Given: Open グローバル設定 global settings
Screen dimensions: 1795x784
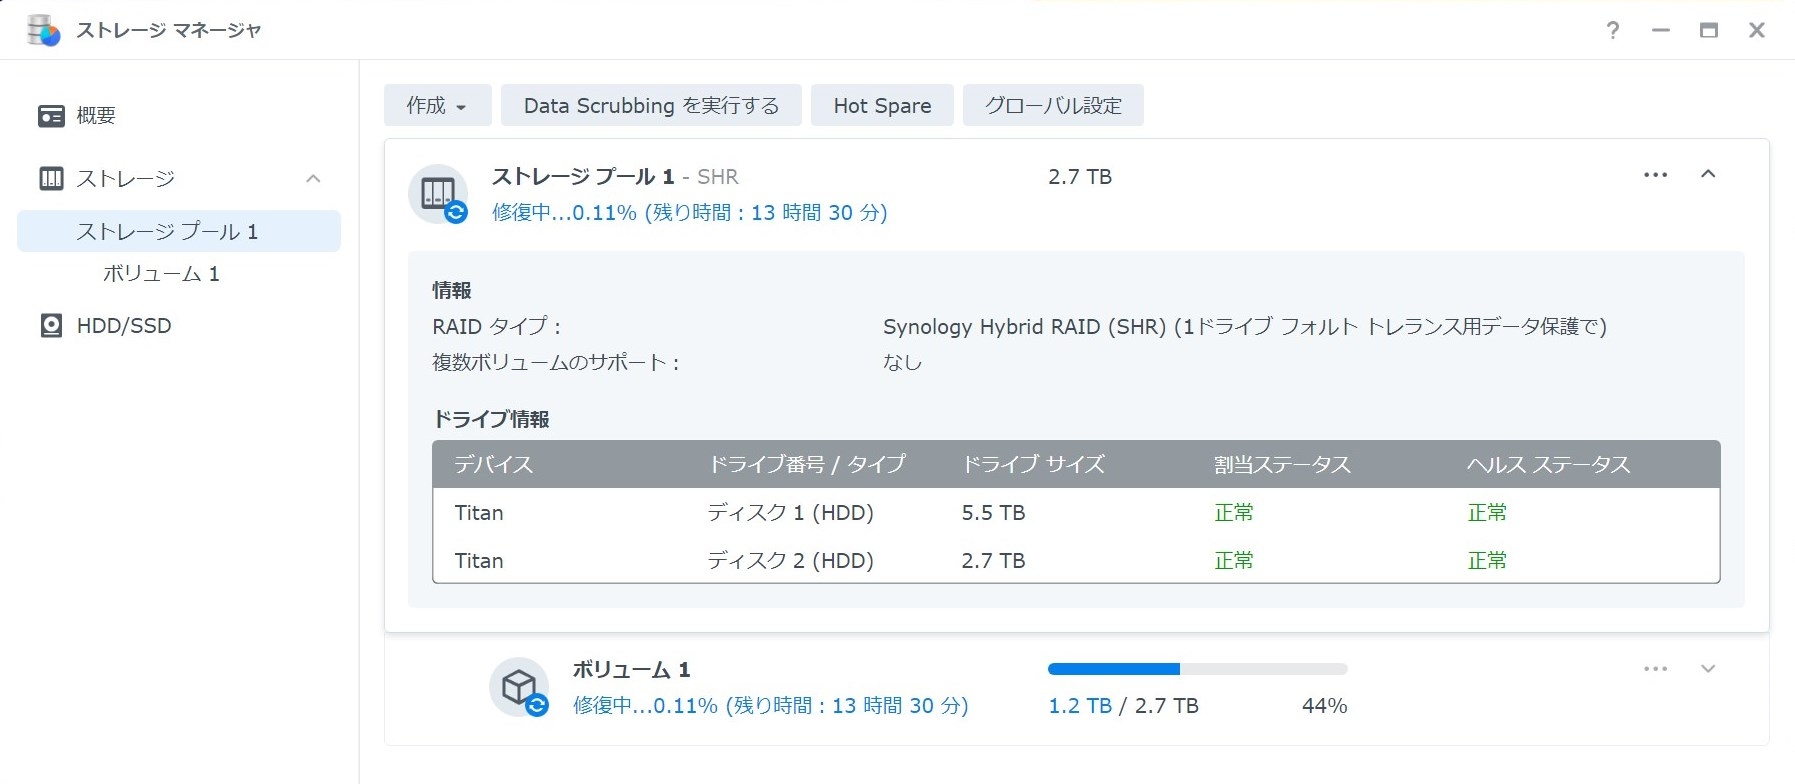Looking at the screenshot, I should point(1053,106).
